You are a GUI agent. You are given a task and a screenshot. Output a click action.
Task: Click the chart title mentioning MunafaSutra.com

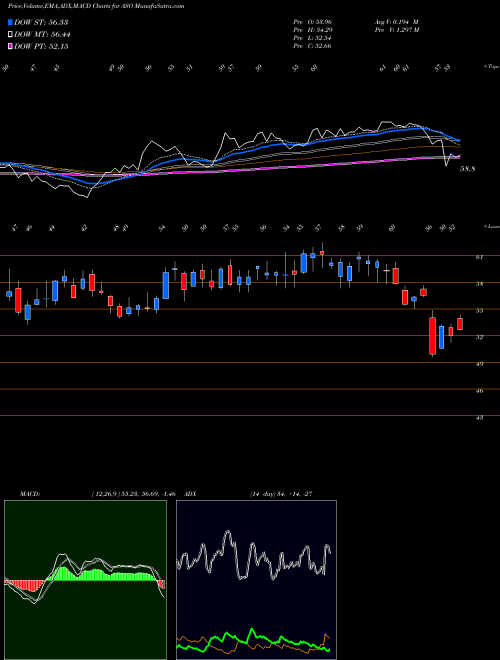[96, 6]
